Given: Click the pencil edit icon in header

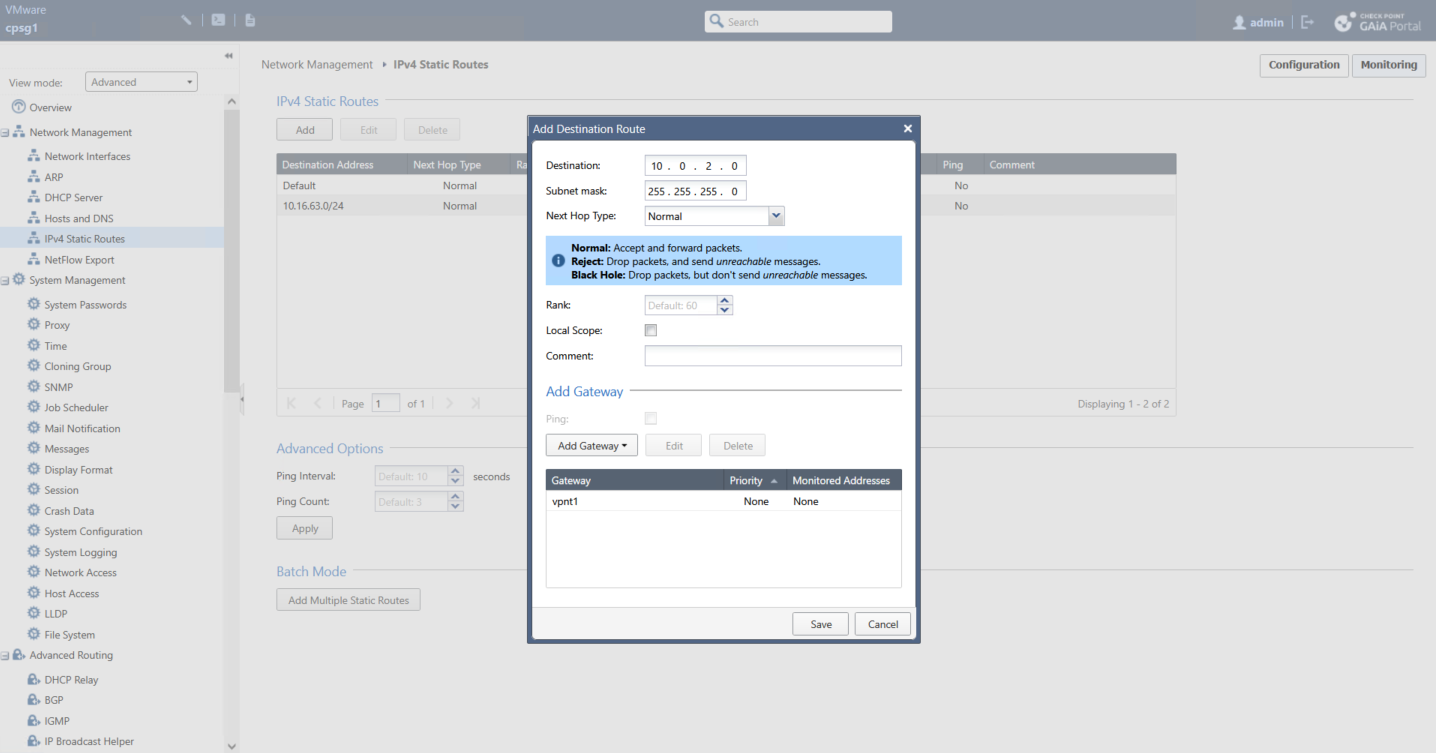Looking at the screenshot, I should pos(186,20).
